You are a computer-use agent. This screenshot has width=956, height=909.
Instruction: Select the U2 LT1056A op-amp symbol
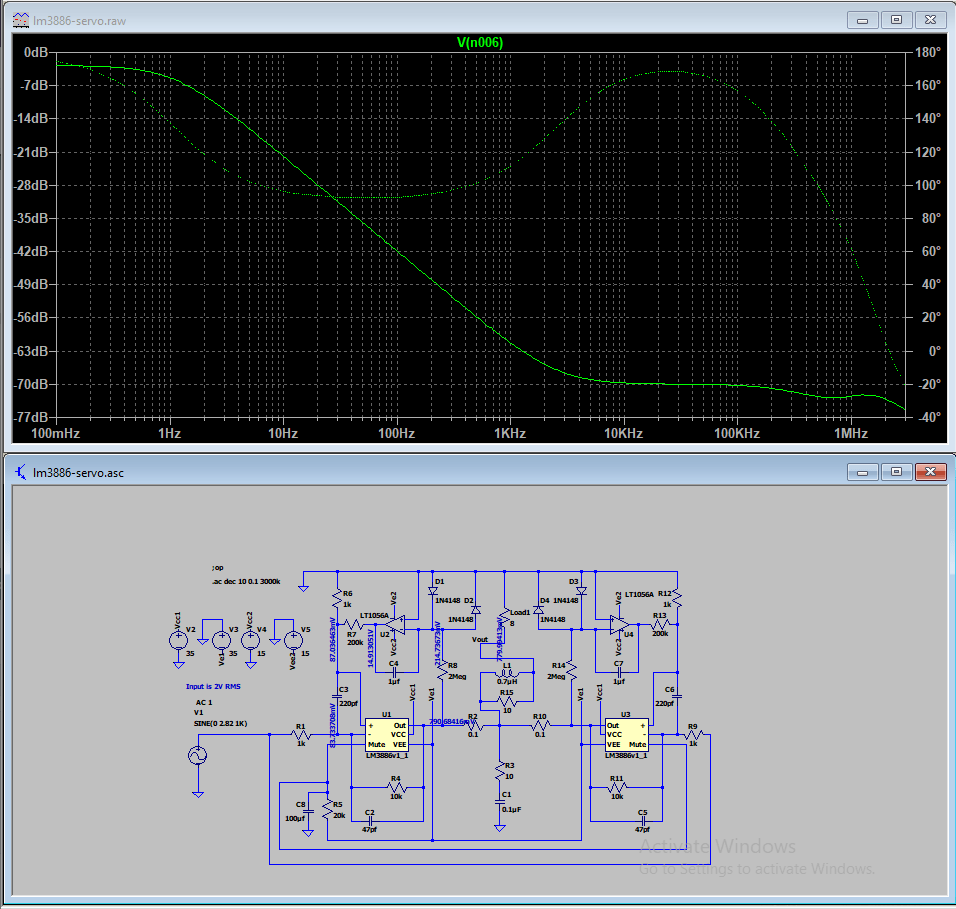pyautogui.click(x=395, y=624)
